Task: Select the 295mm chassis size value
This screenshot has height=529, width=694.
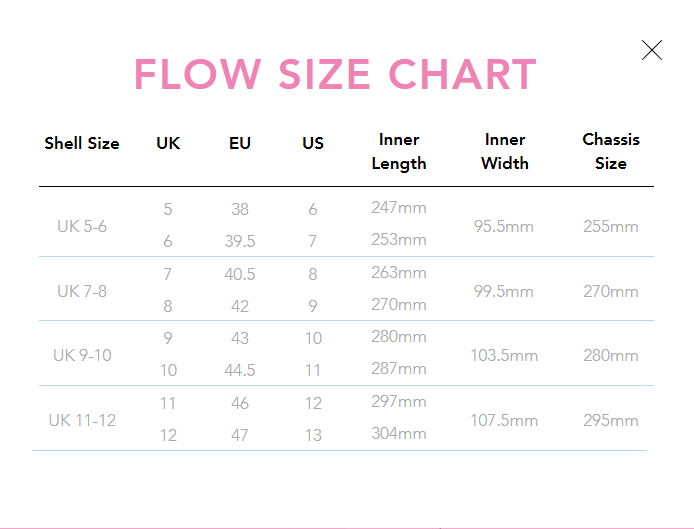Action: pos(611,421)
